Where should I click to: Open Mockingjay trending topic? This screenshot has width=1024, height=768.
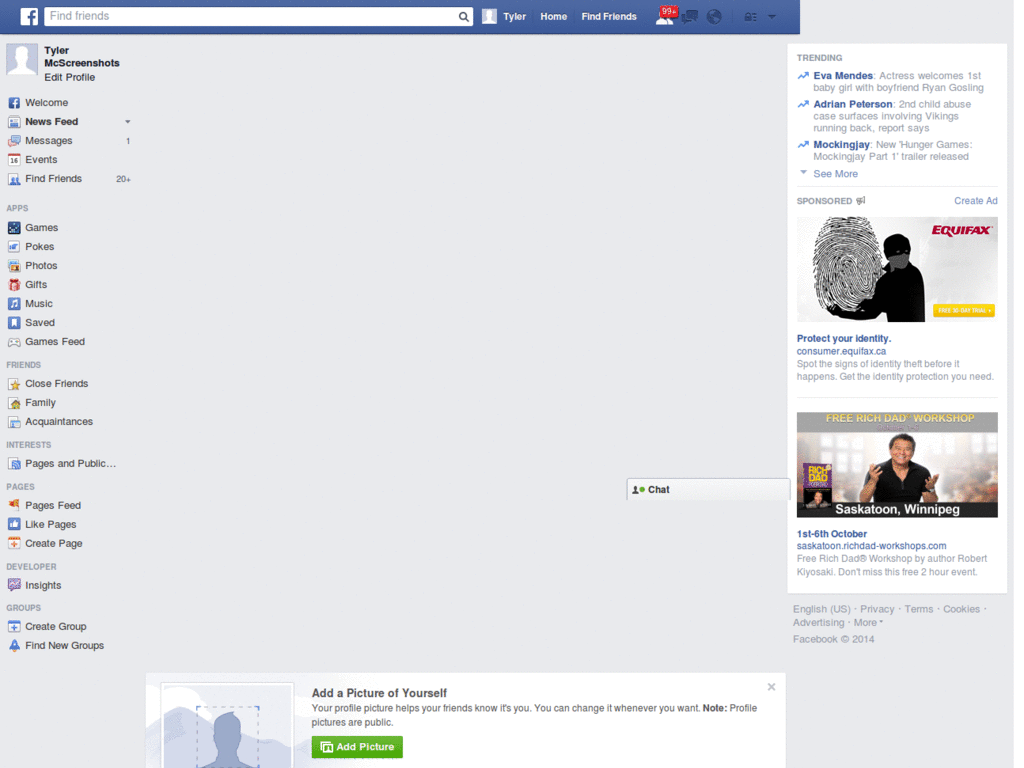[841, 144]
